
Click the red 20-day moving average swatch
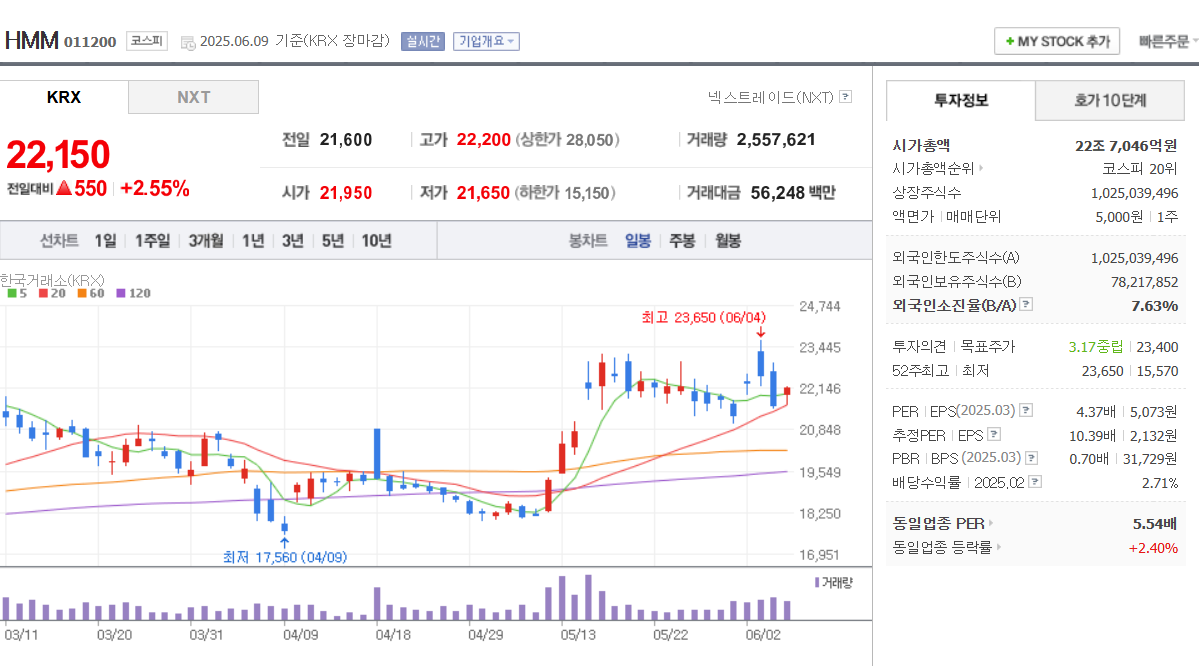click(x=43, y=293)
